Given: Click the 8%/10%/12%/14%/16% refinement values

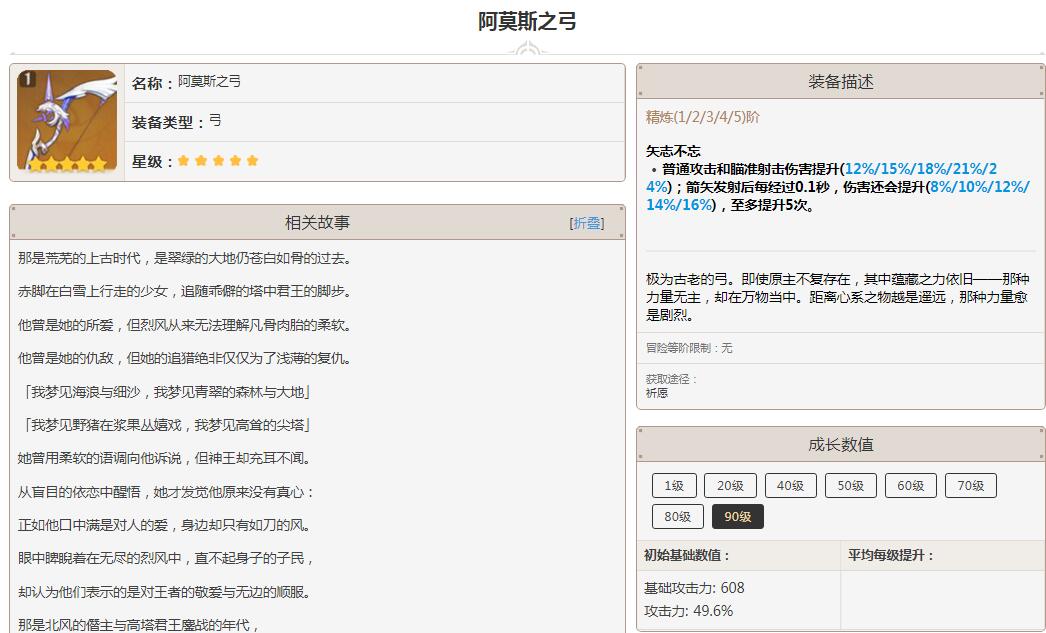Looking at the screenshot, I should 838,196.
